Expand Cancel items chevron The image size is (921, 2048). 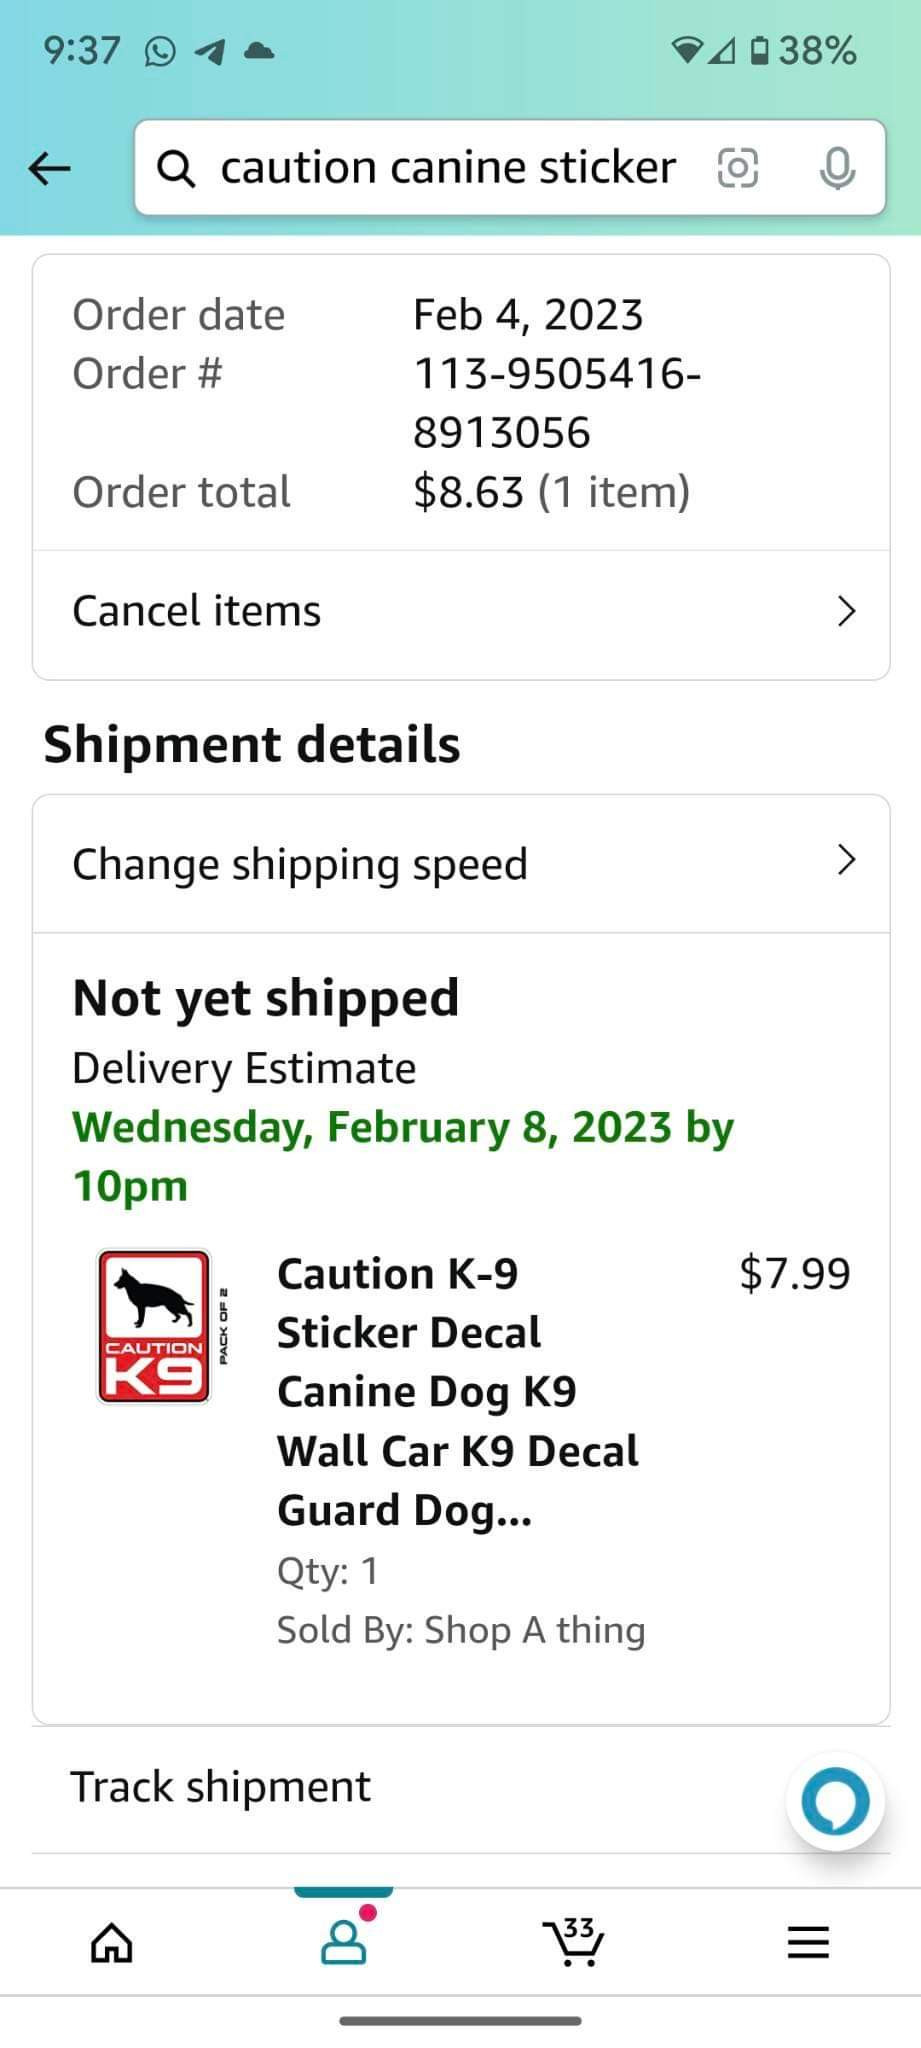pyautogui.click(x=846, y=611)
